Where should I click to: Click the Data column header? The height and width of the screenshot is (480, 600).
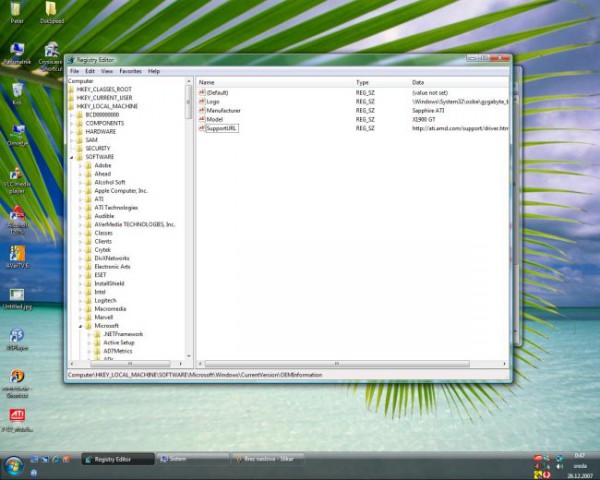pos(459,82)
